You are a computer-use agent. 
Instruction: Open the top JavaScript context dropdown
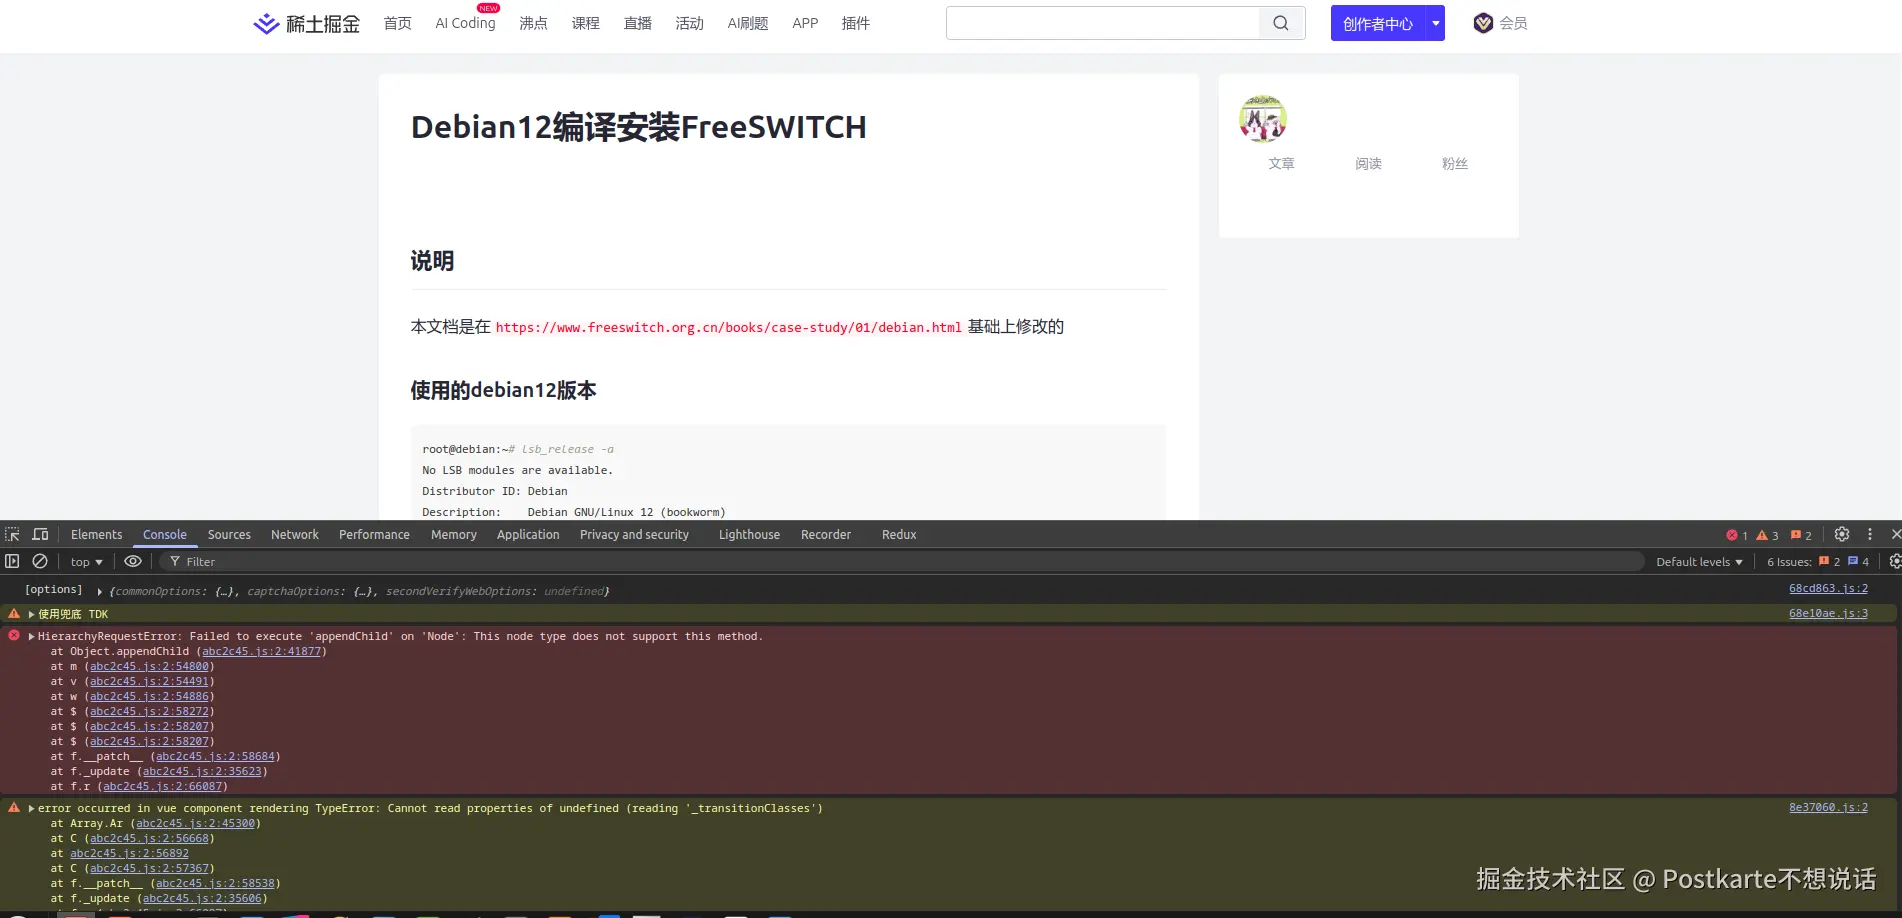(x=87, y=562)
